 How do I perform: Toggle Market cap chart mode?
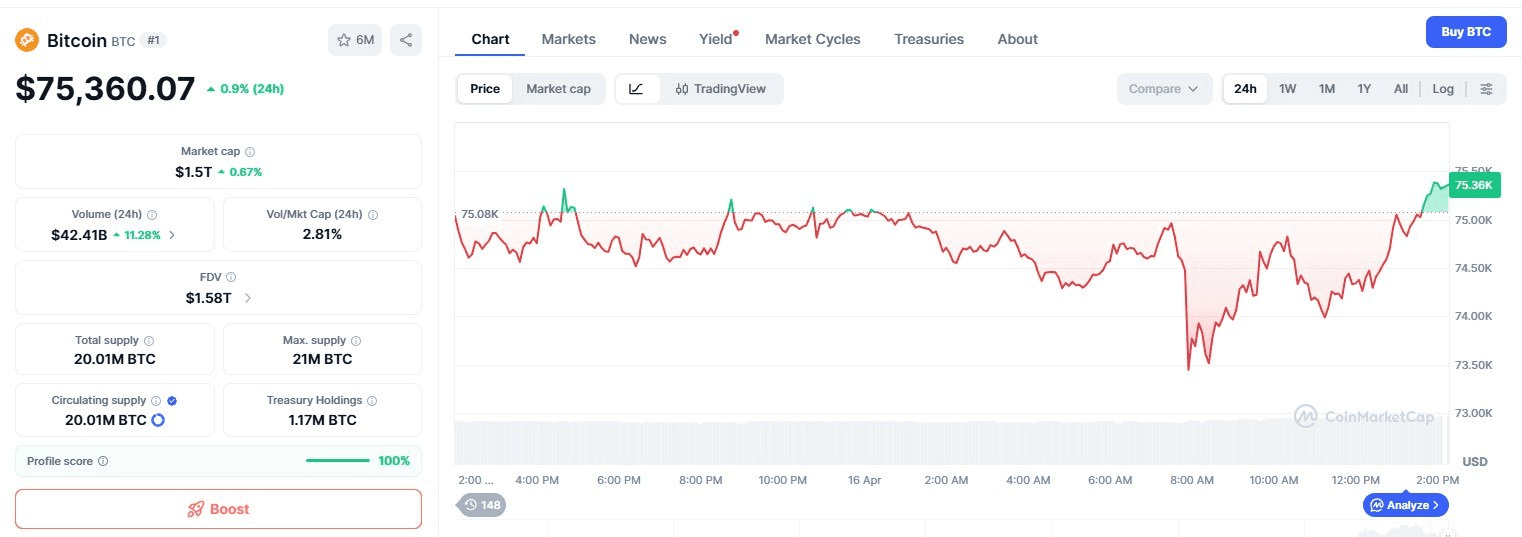pyautogui.click(x=558, y=89)
